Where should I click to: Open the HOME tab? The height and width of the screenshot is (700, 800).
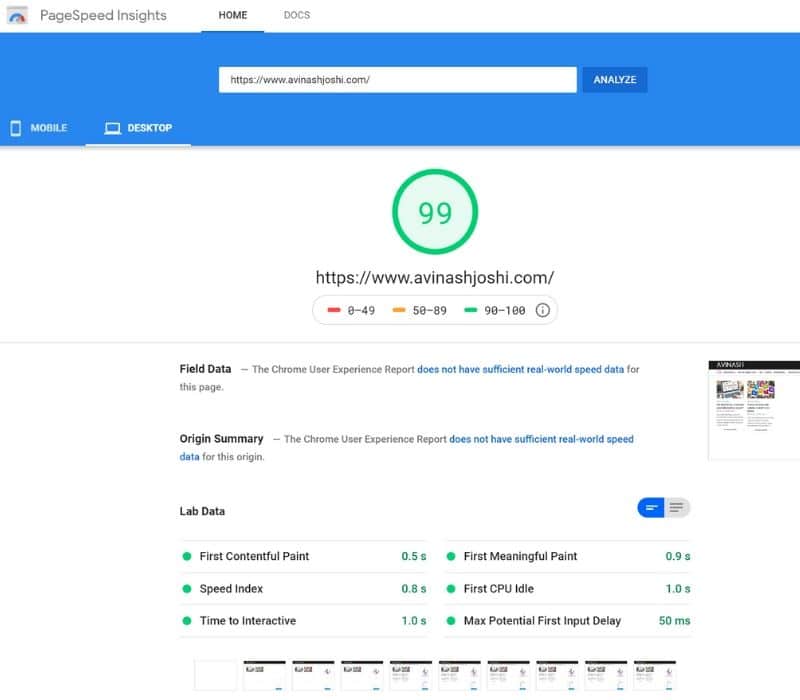click(x=233, y=15)
